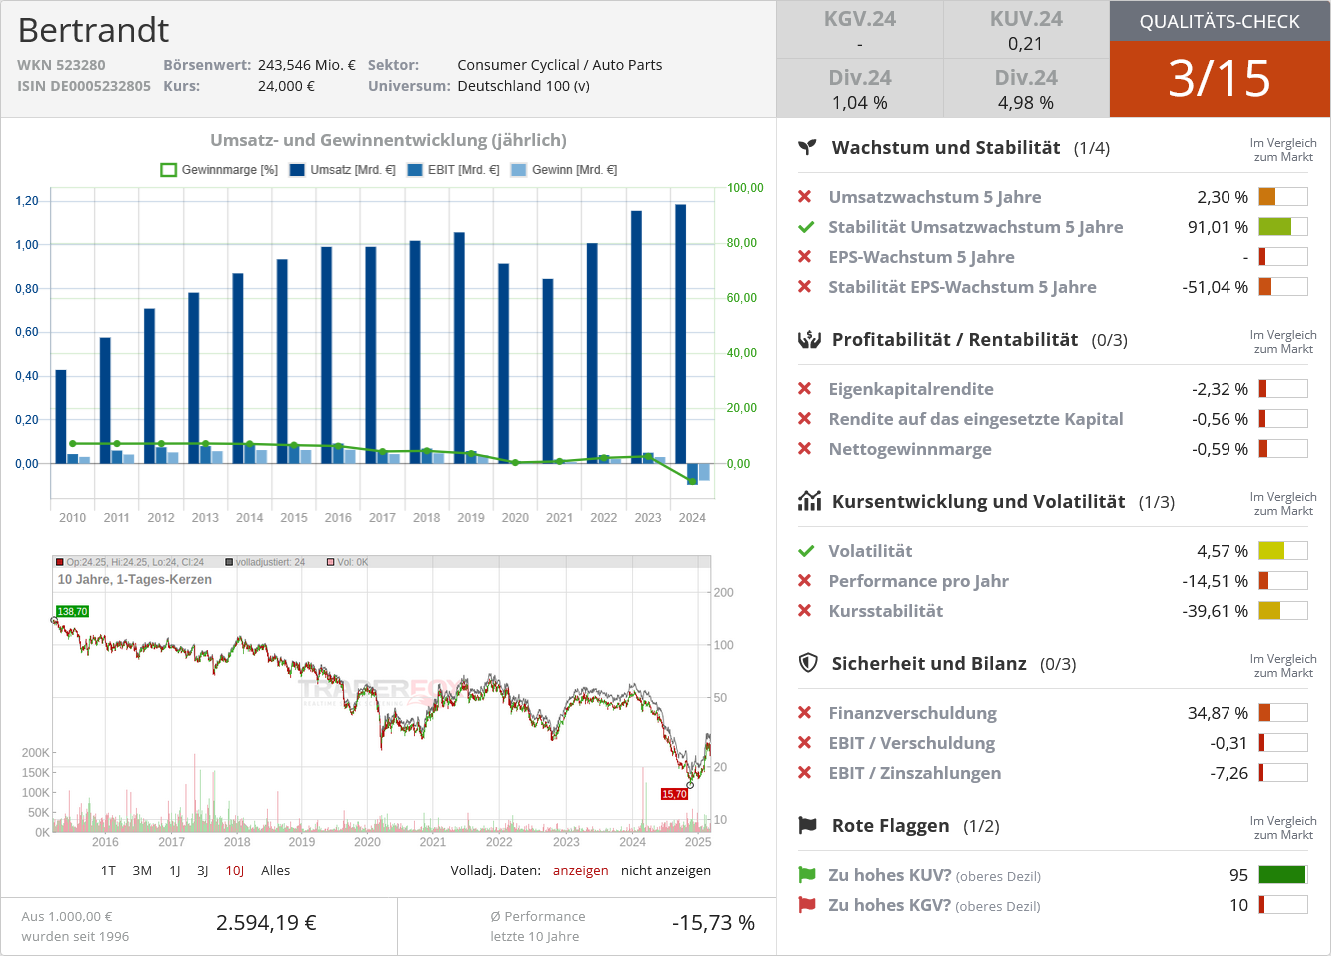Select the 10J chart timeframe
Image resolution: width=1332 pixels, height=956 pixels.
[x=235, y=871]
